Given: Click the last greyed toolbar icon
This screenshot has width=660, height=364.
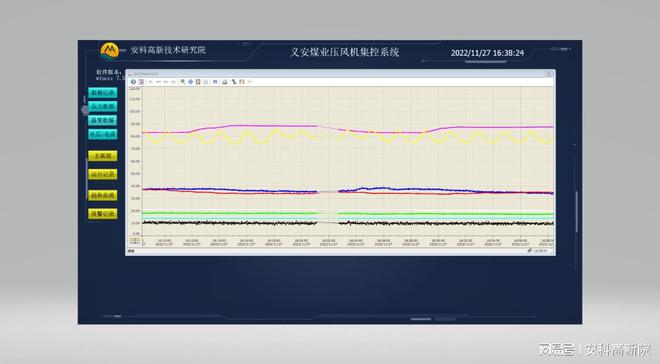Looking at the screenshot, I should pyautogui.click(x=250, y=82).
